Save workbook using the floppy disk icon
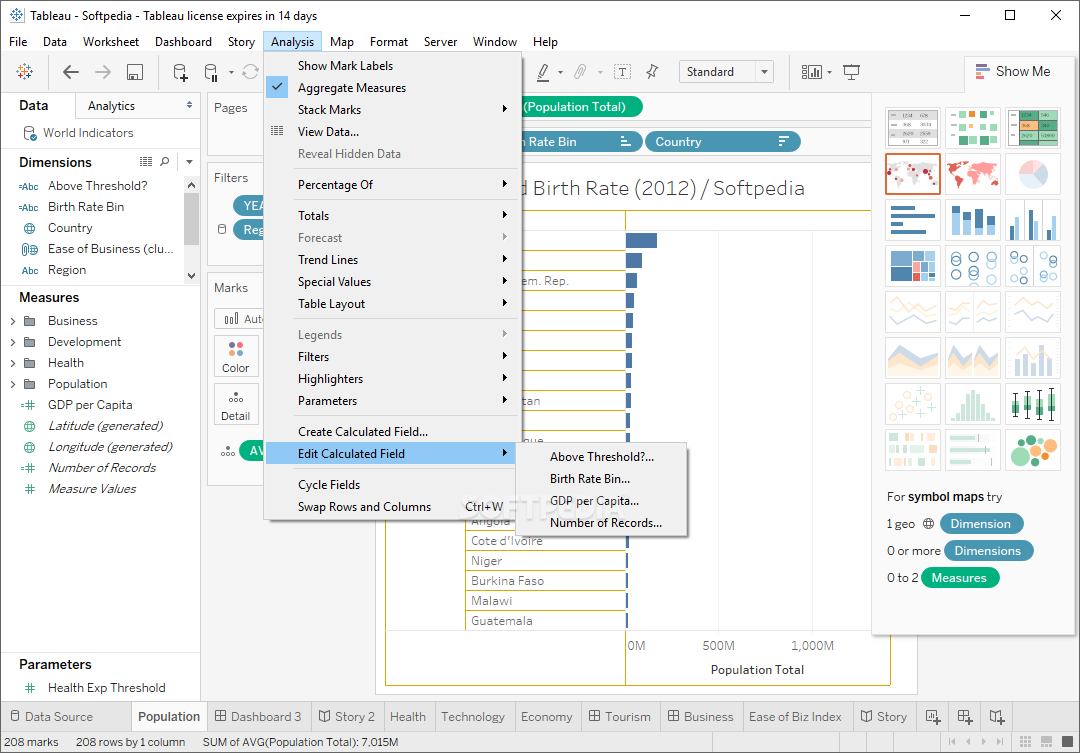The image size is (1080, 753). point(135,72)
